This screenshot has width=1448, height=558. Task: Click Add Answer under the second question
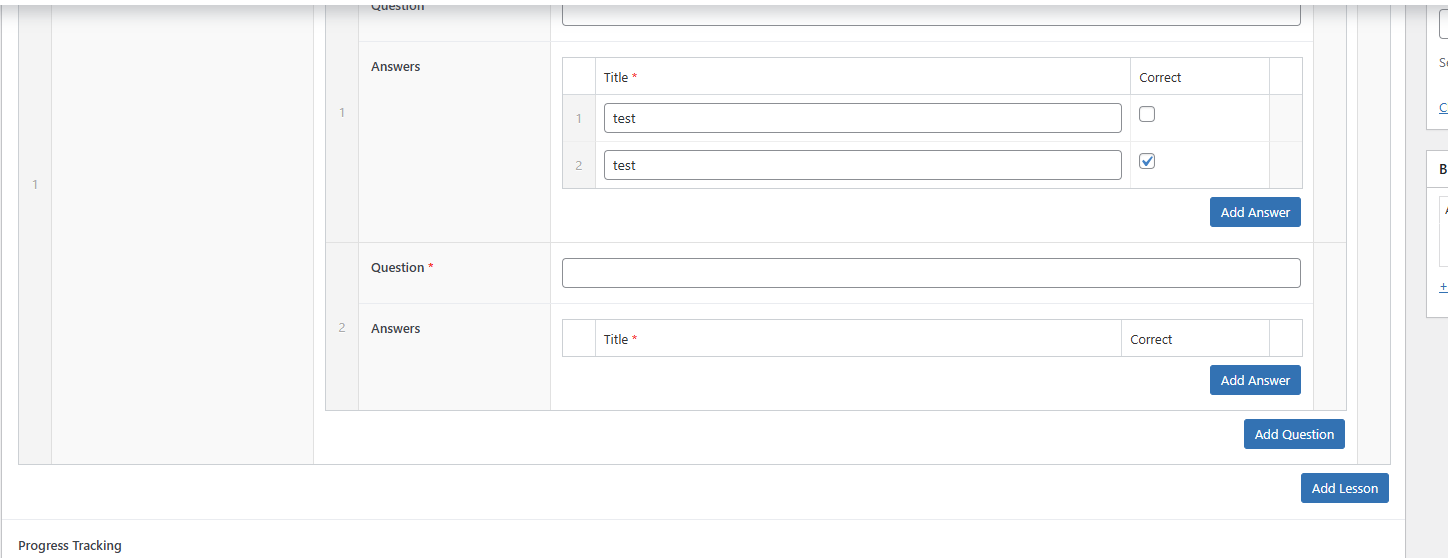point(1254,380)
